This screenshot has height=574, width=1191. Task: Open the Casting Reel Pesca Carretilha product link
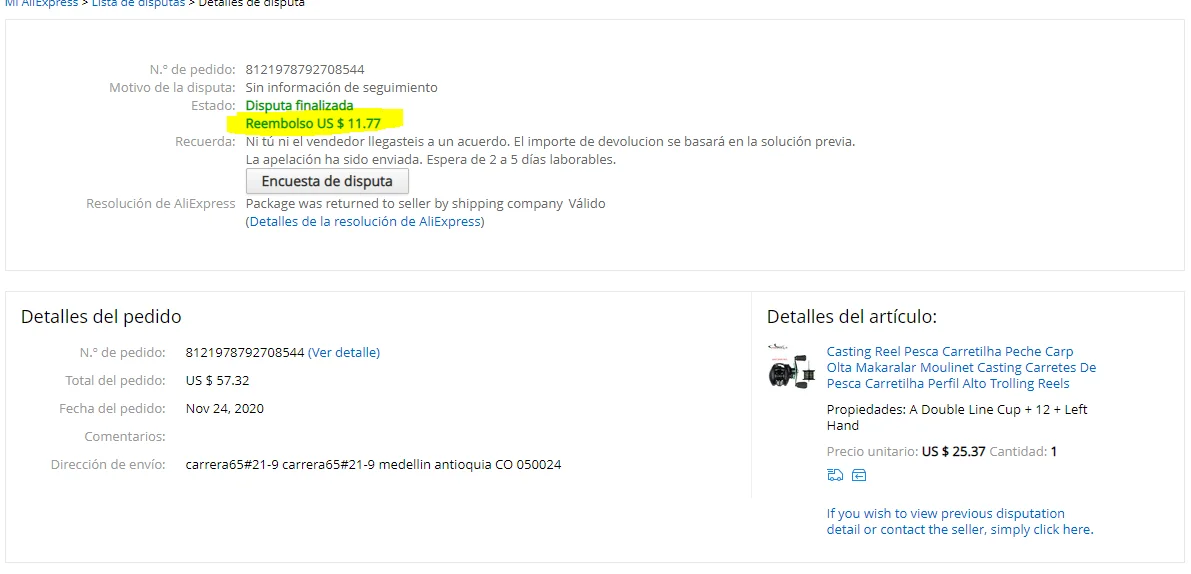click(961, 367)
